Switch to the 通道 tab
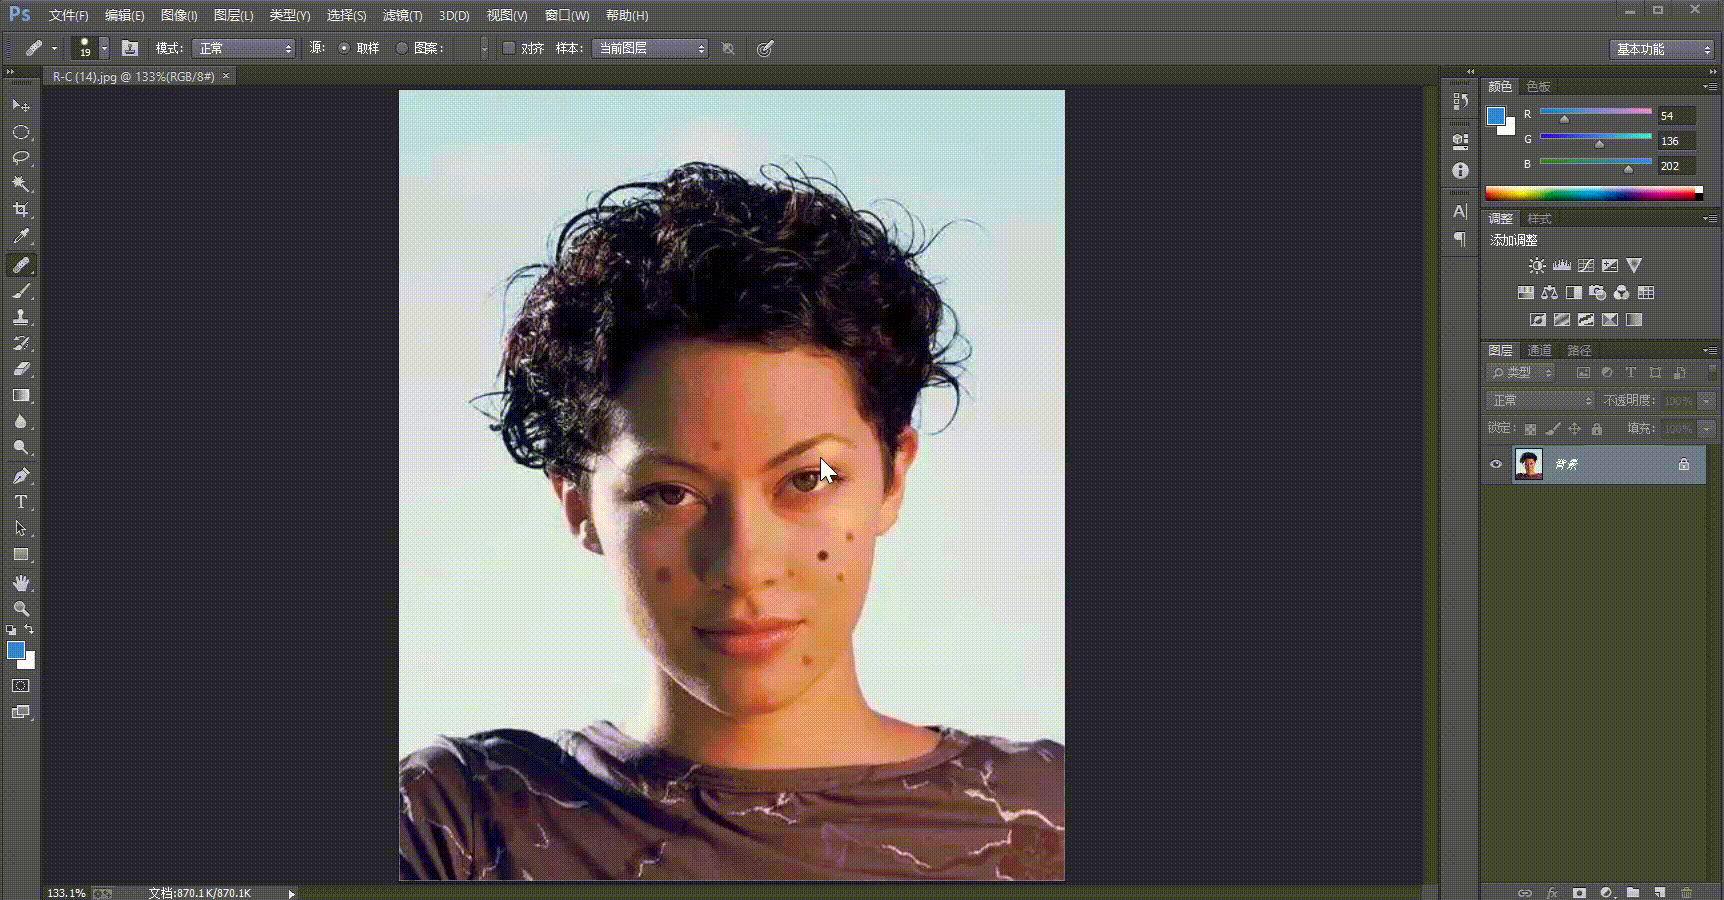The width and height of the screenshot is (1724, 900). coord(1539,350)
